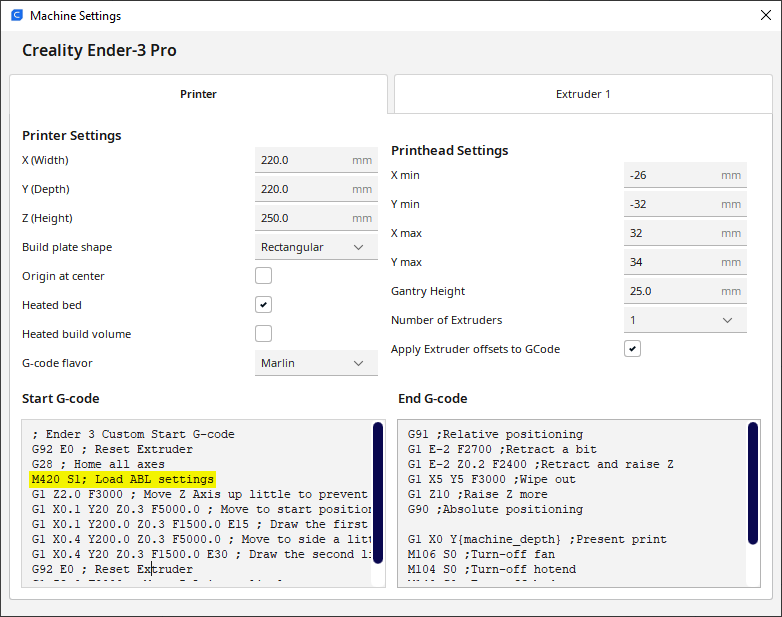Click the highlighted M420 S1 line
The image size is (782, 617).
pos(123,479)
